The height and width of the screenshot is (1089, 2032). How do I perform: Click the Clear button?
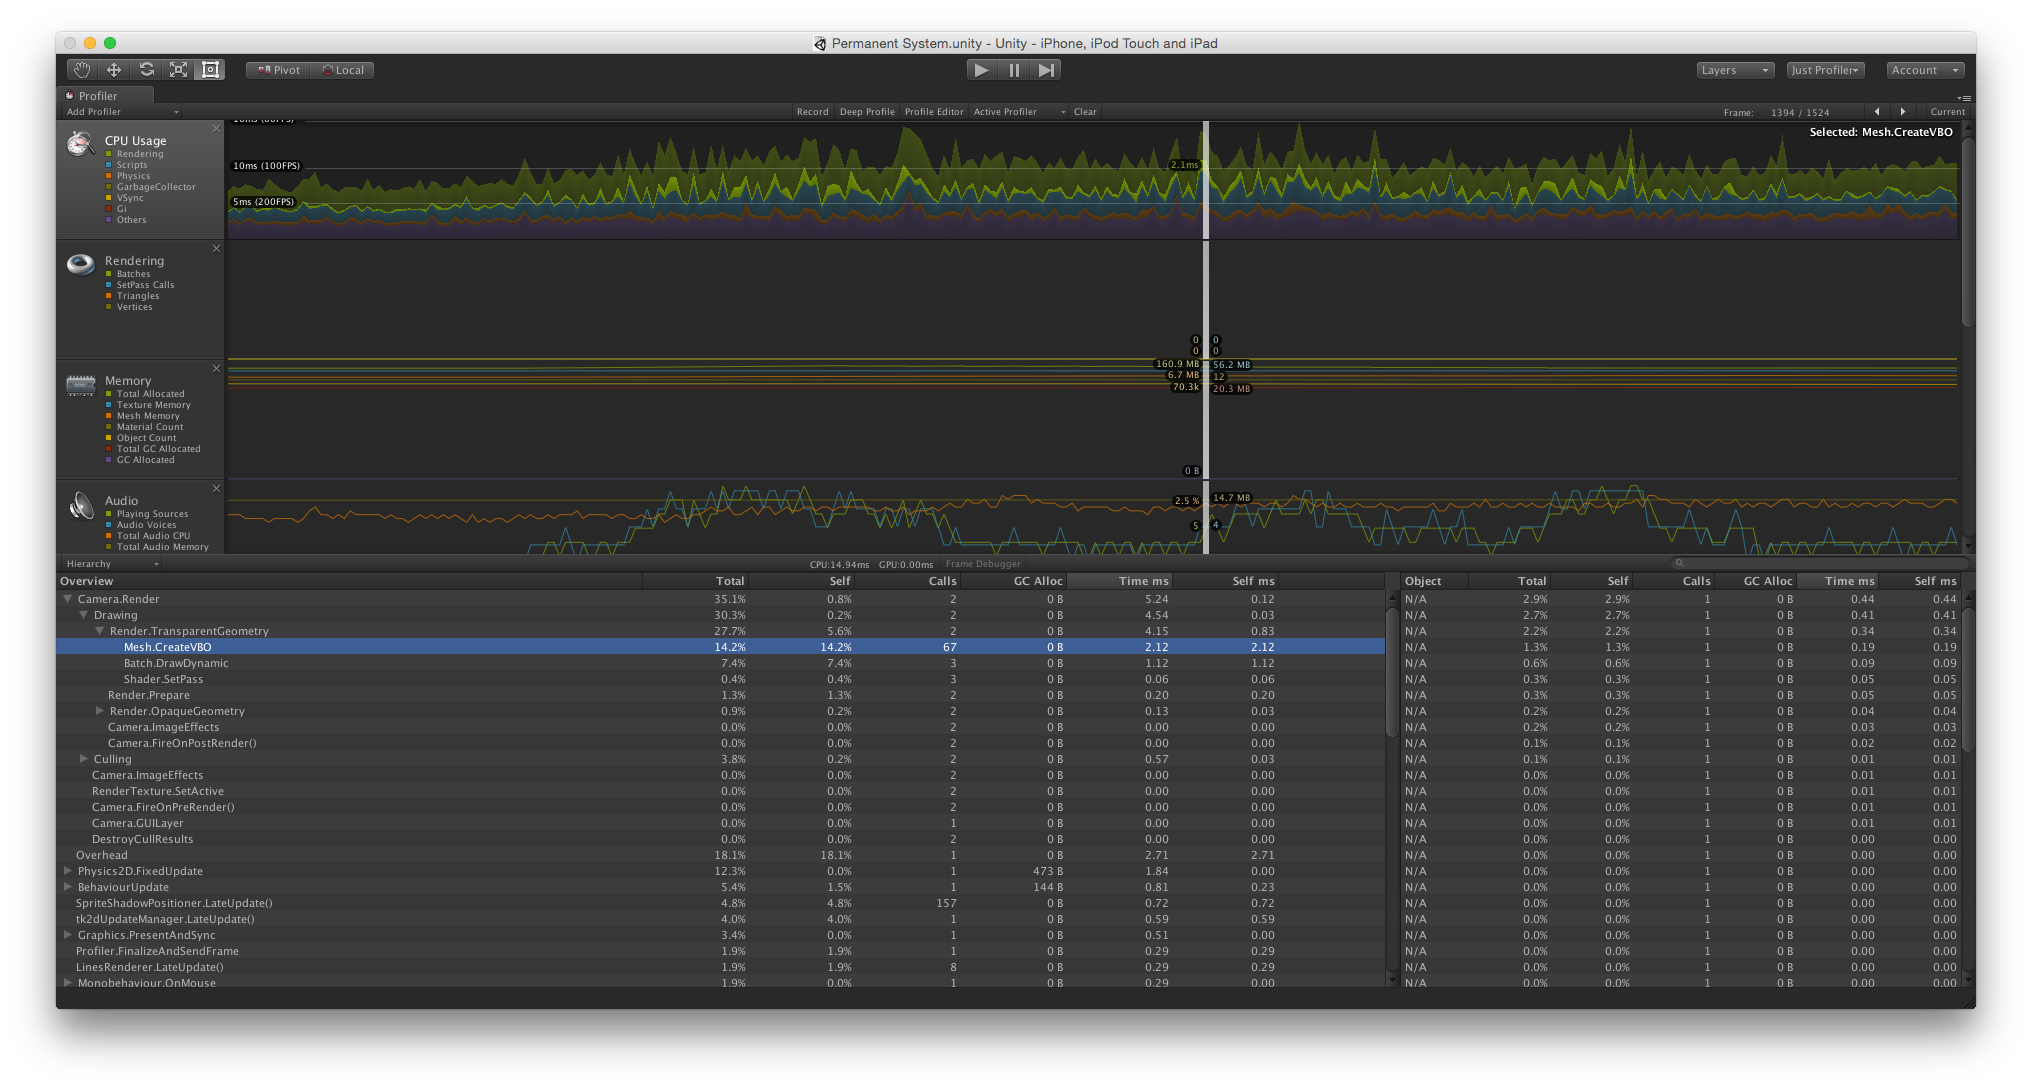click(1085, 112)
